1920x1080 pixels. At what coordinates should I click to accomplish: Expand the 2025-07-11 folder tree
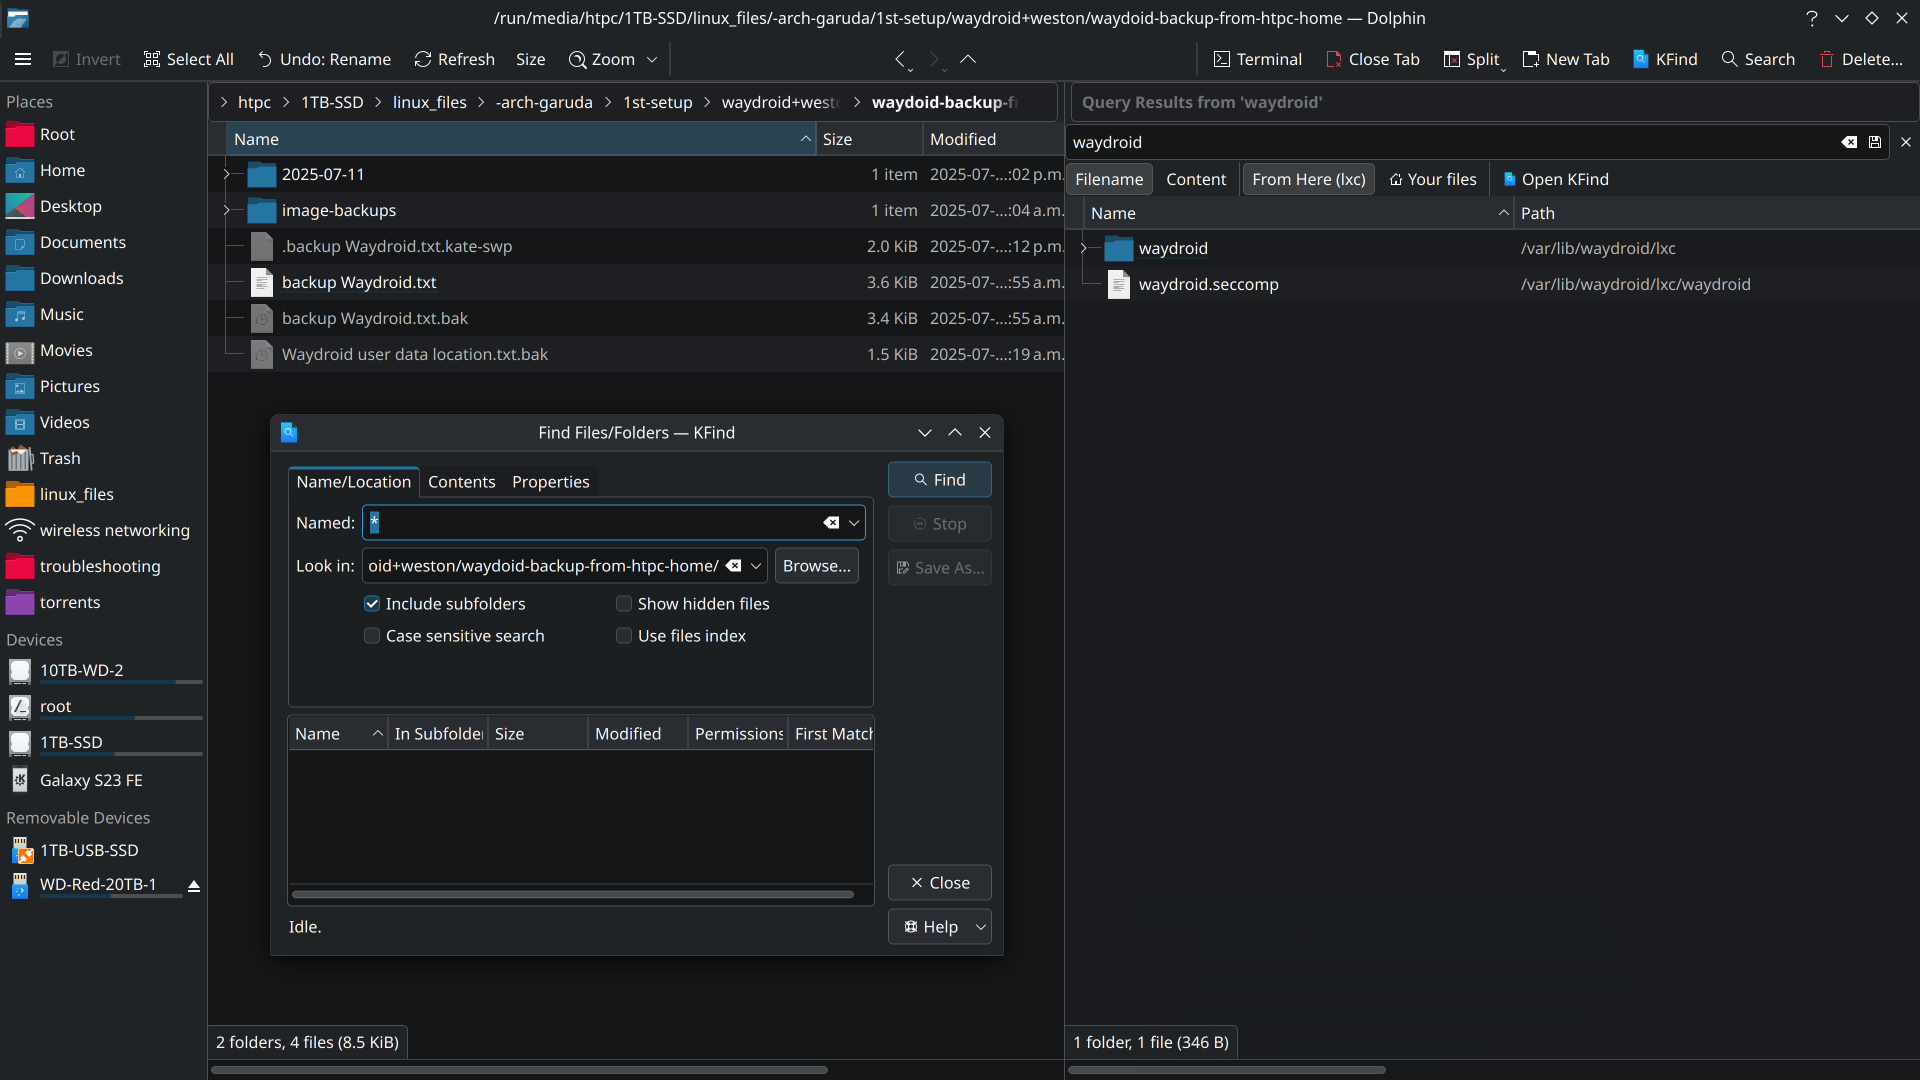click(227, 174)
